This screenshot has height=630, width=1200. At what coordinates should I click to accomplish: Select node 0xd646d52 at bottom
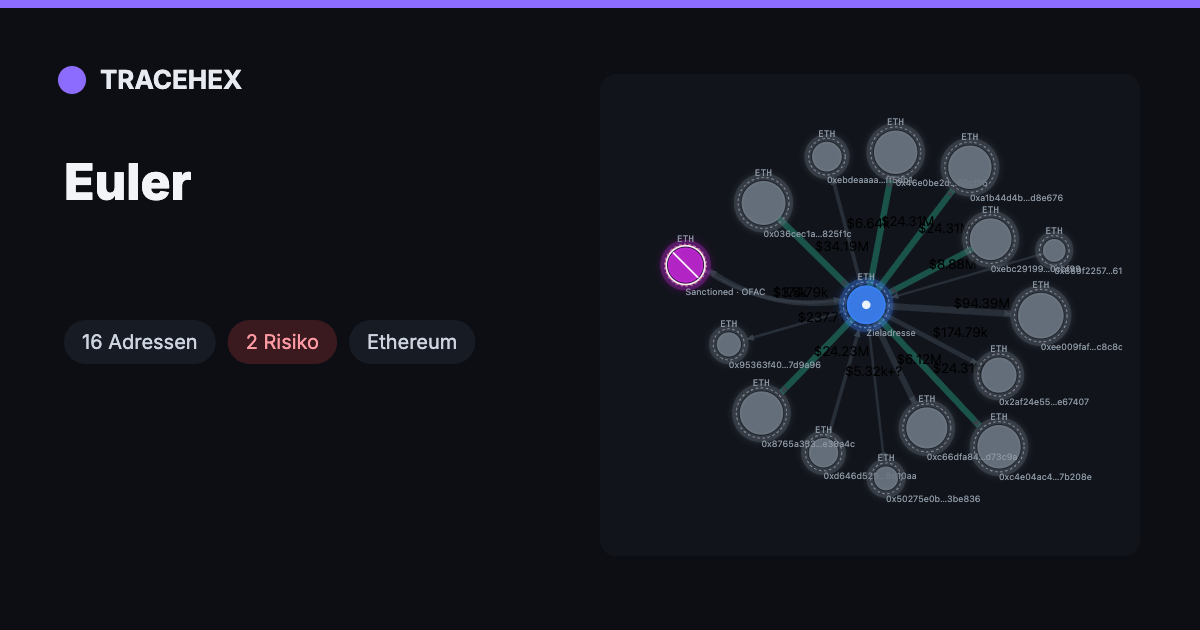click(823, 453)
